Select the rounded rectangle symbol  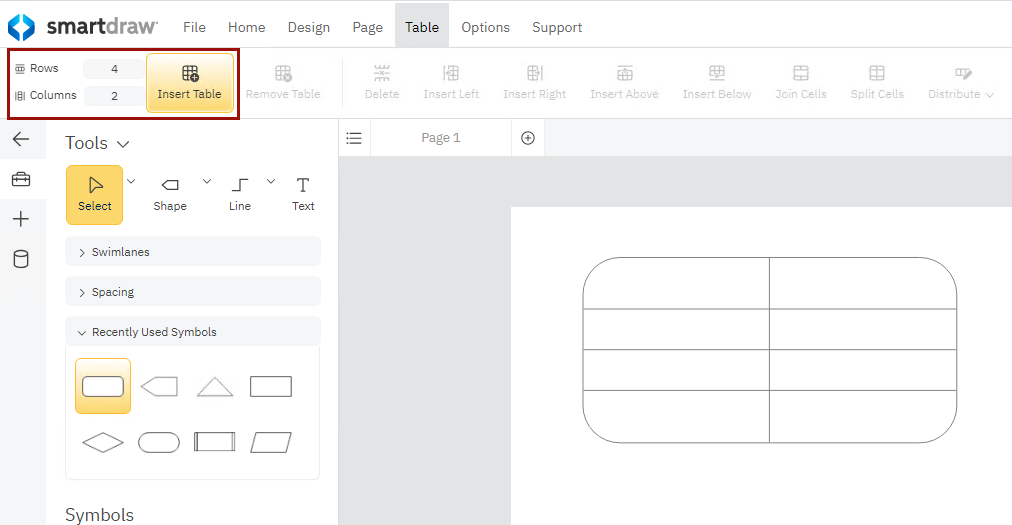pyautogui.click(x=103, y=386)
